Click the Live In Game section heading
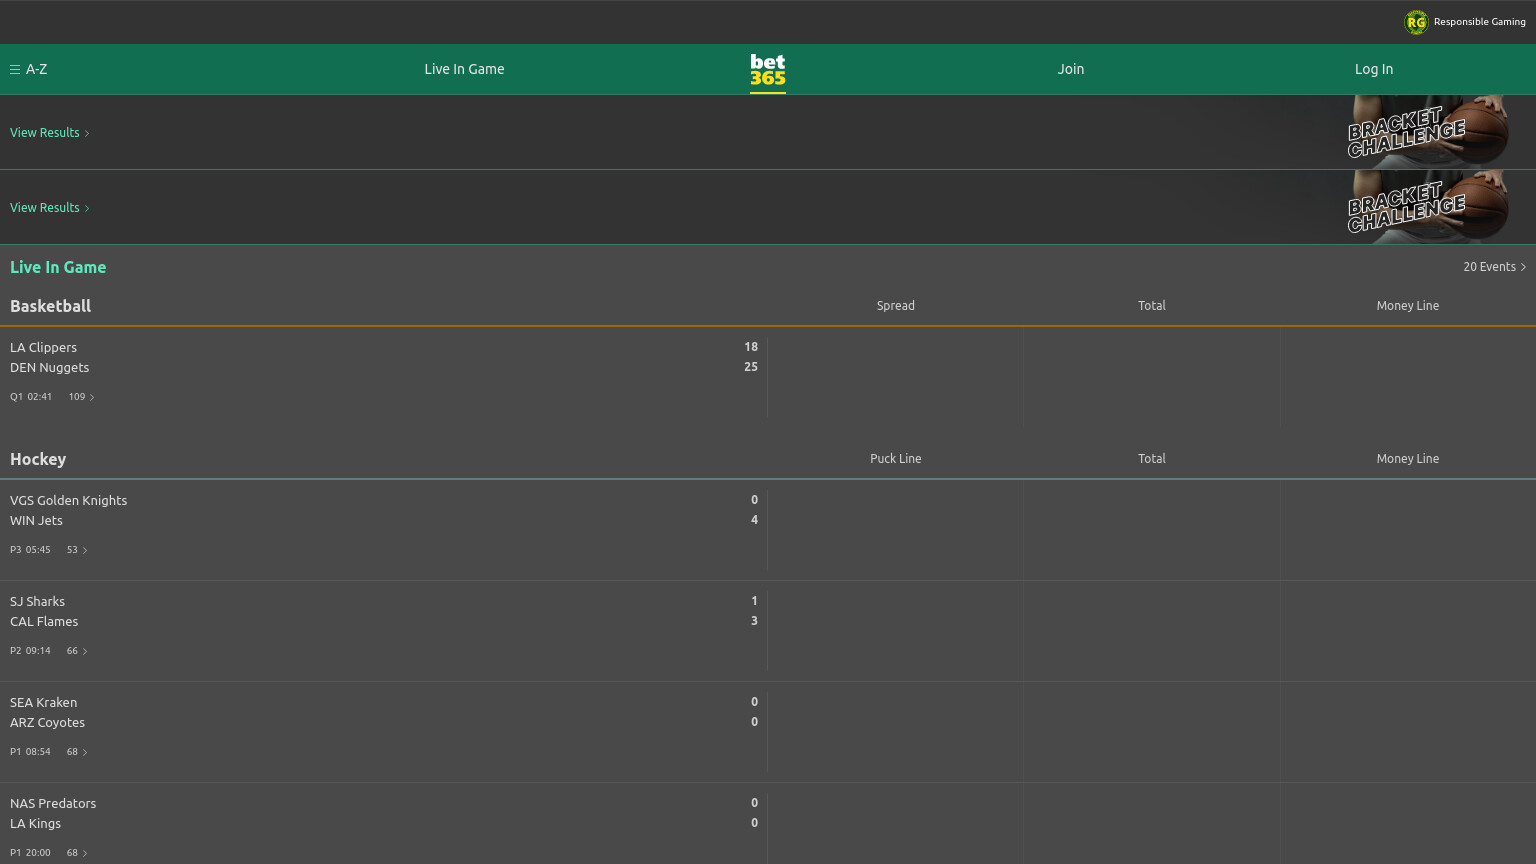The height and width of the screenshot is (864, 1536). point(58,267)
